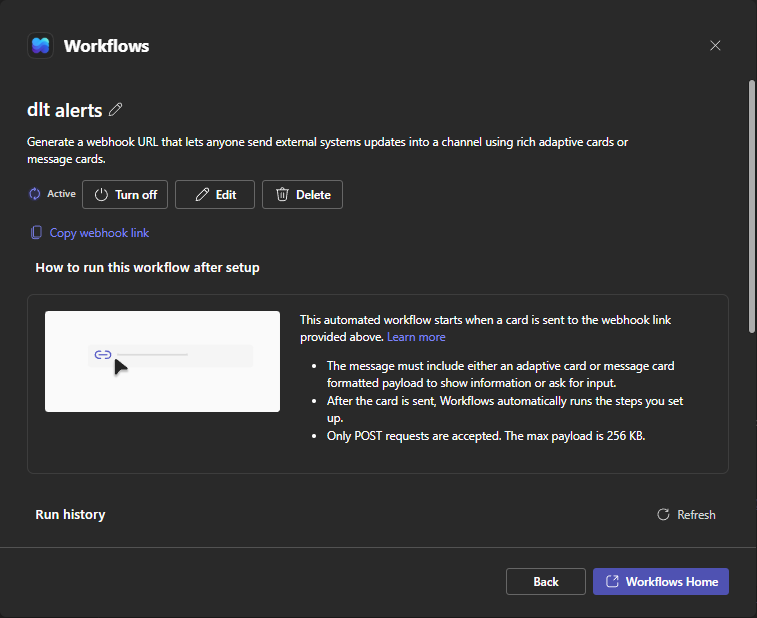Click the vertical scrollbar thumb
757x618 pixels.
click(x=752, y=207)
